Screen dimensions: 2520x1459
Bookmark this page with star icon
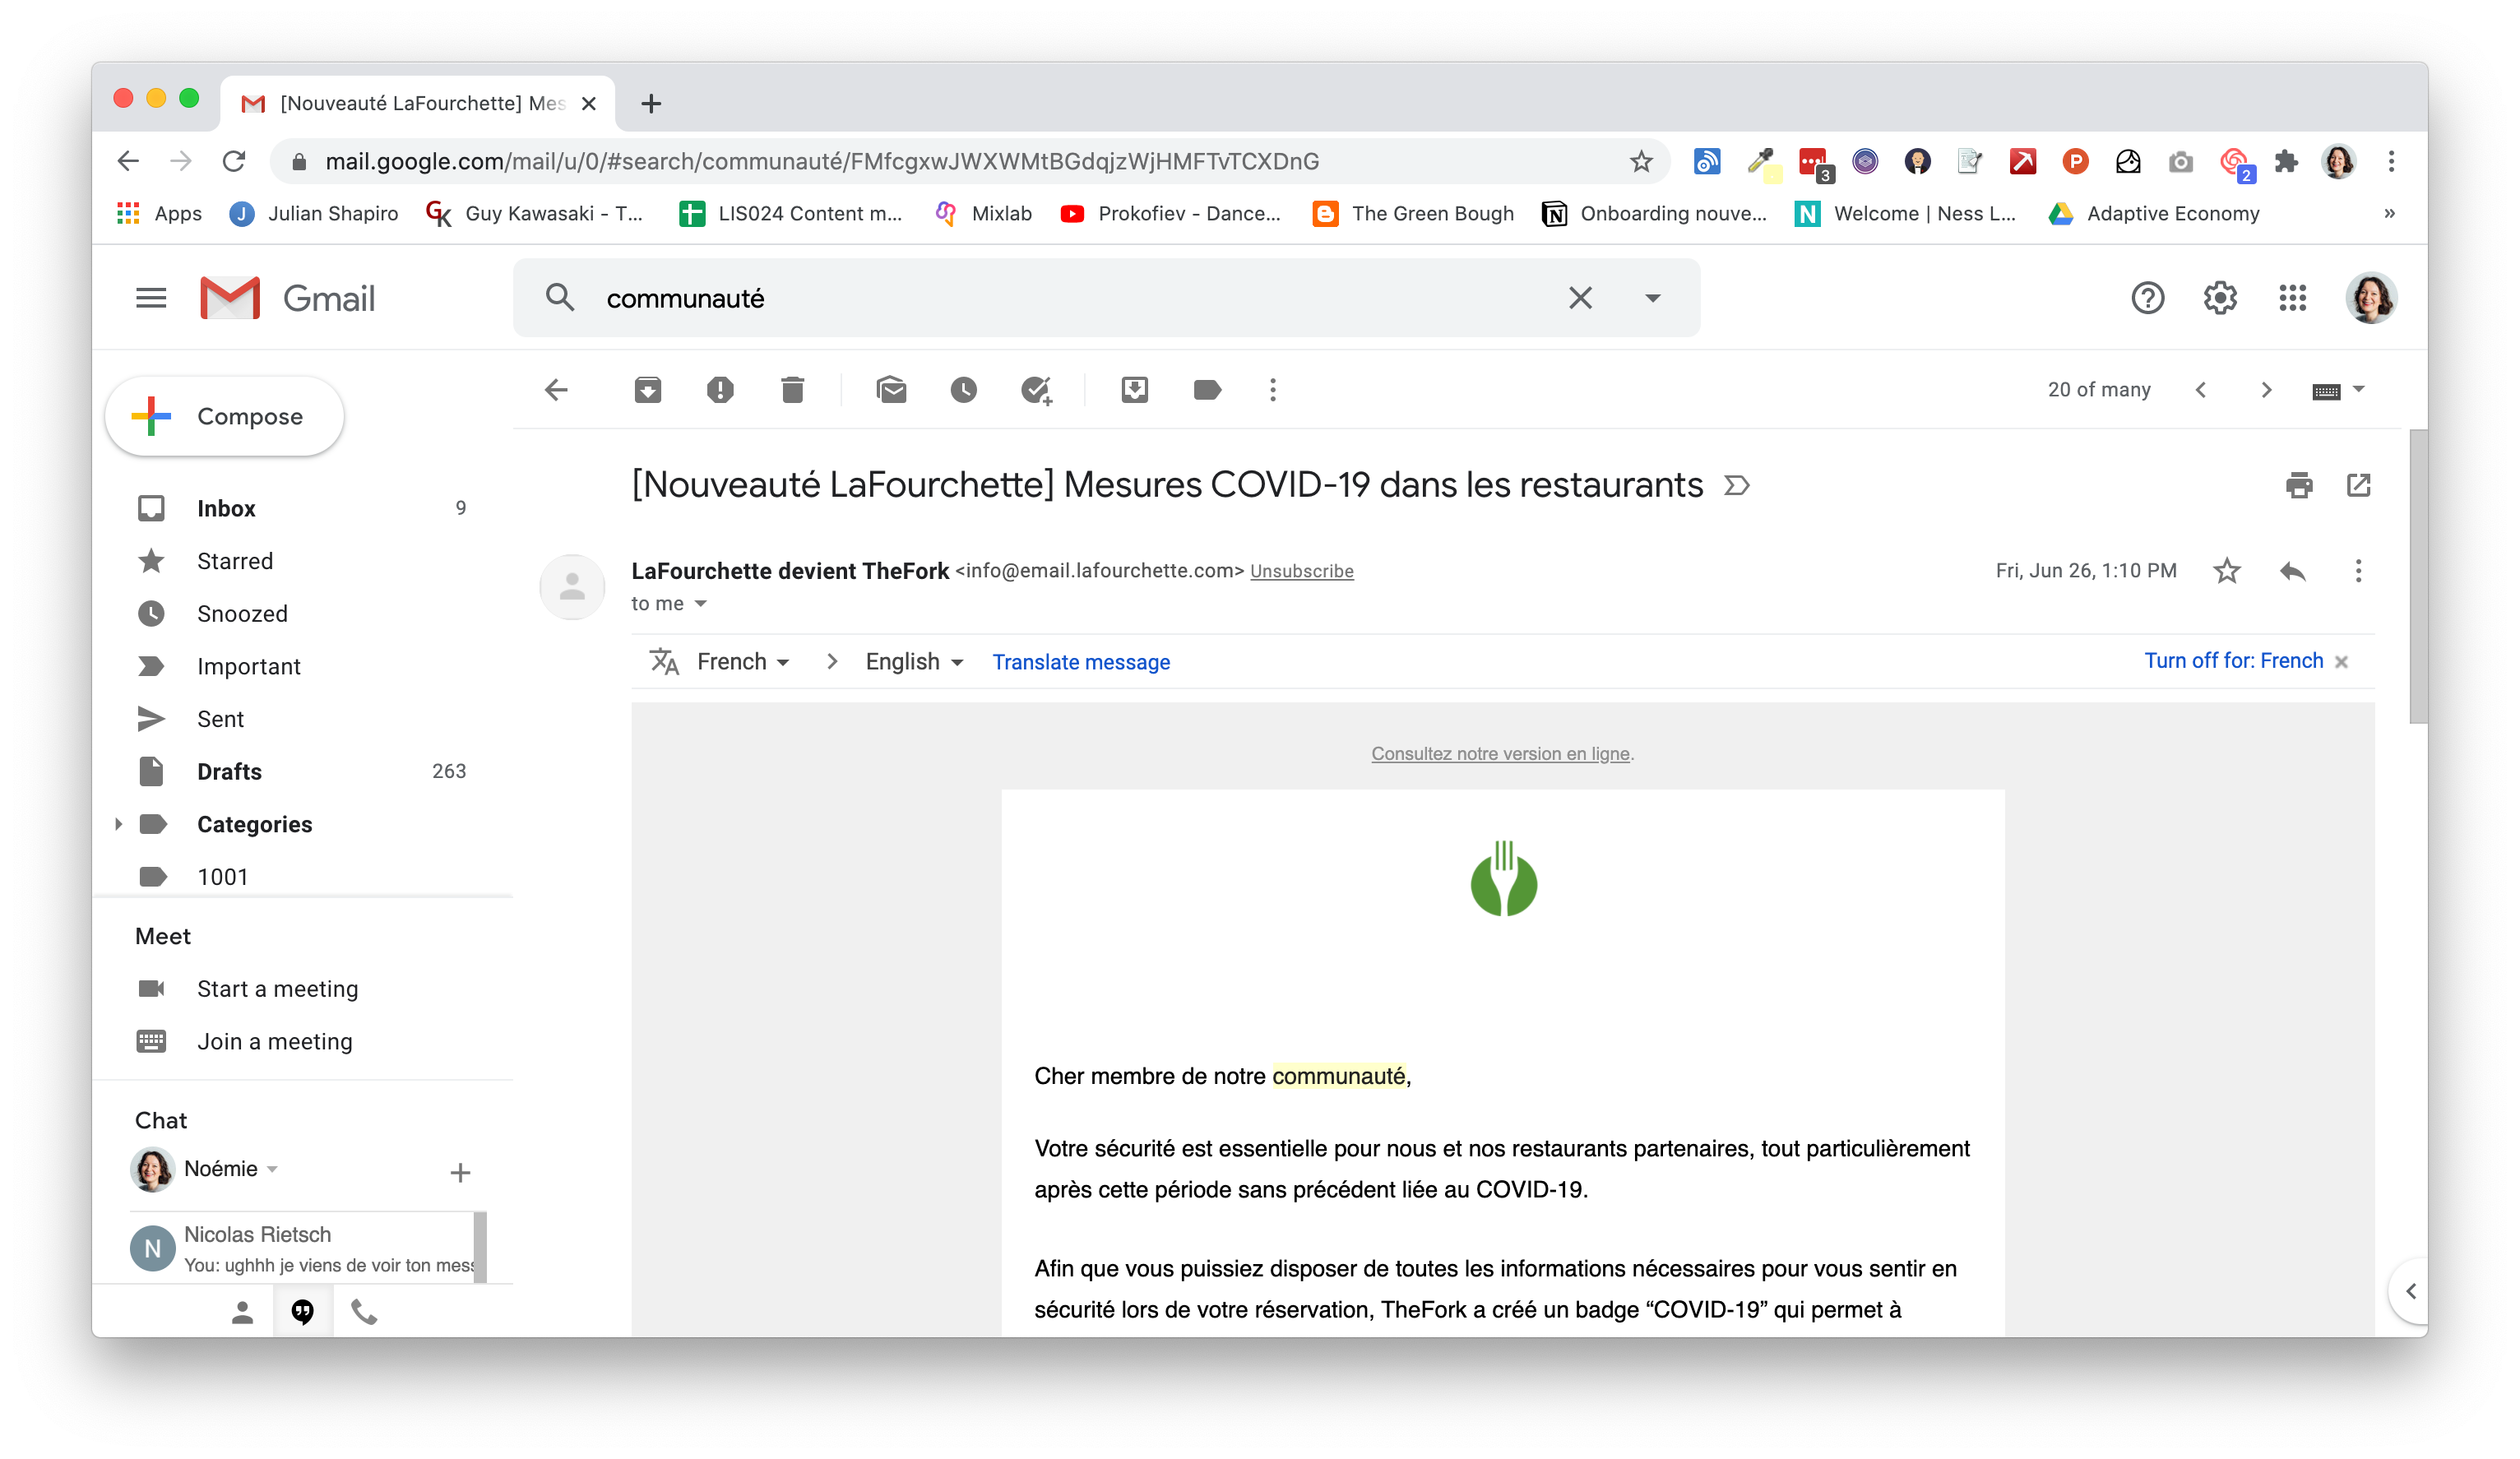pyautogui.click(x=1641, y=161)
